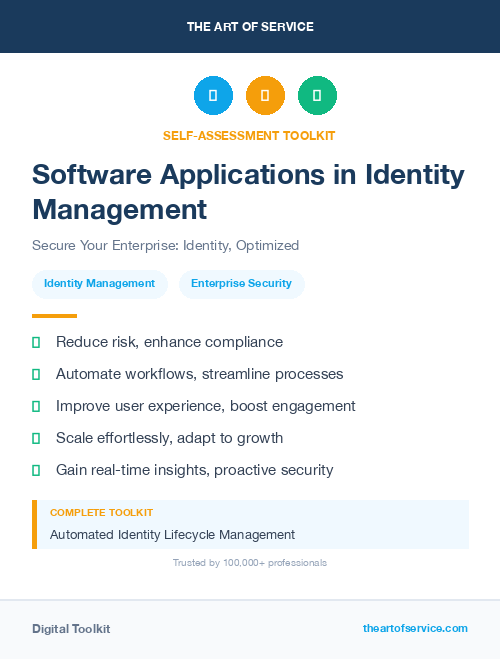
Task: Click the text "Reduce risk, enhance compliance"
Action: pyautogui.click(x=169, y=342)
